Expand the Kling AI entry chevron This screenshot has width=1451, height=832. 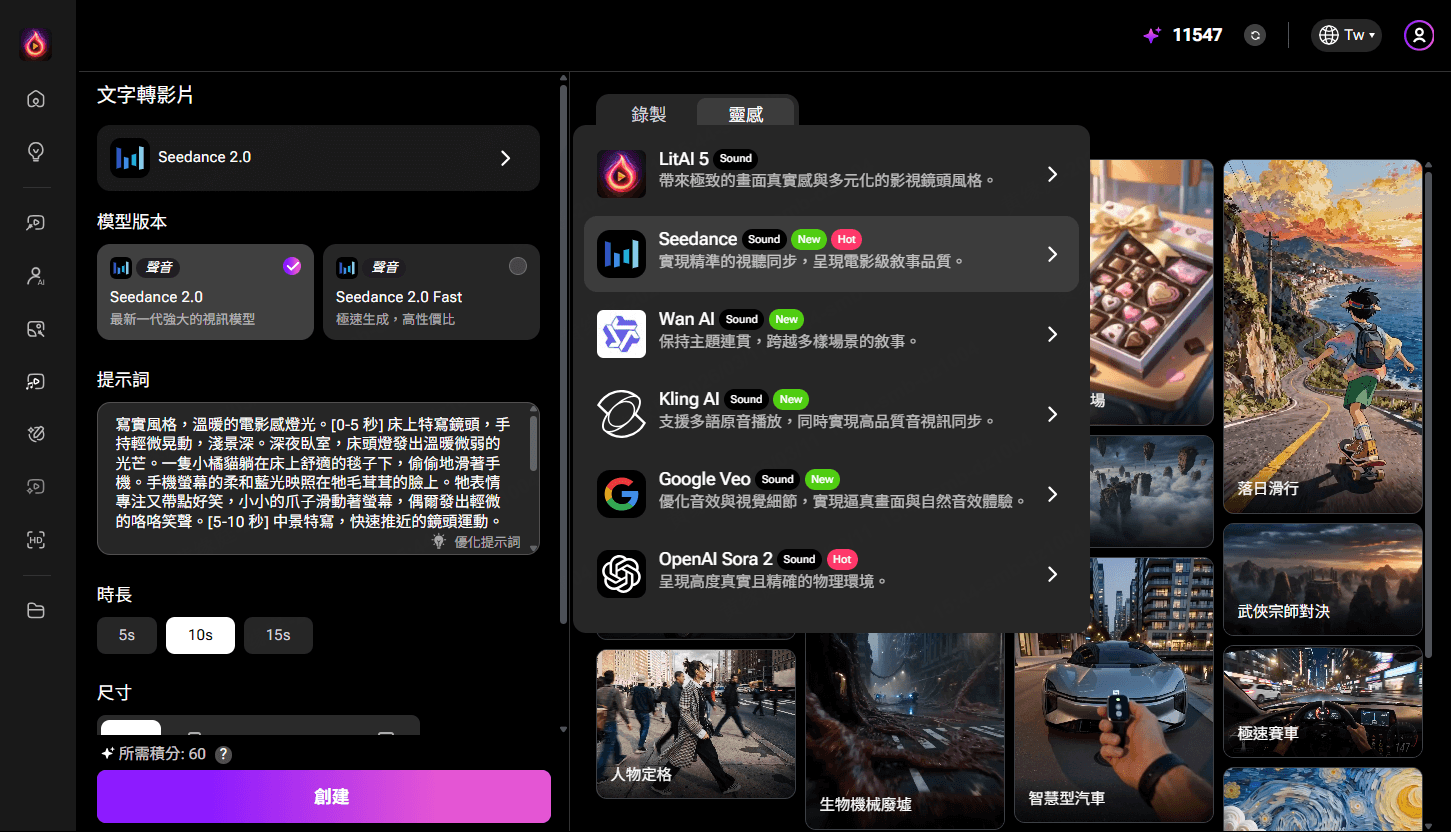(x=1052, y=414)
